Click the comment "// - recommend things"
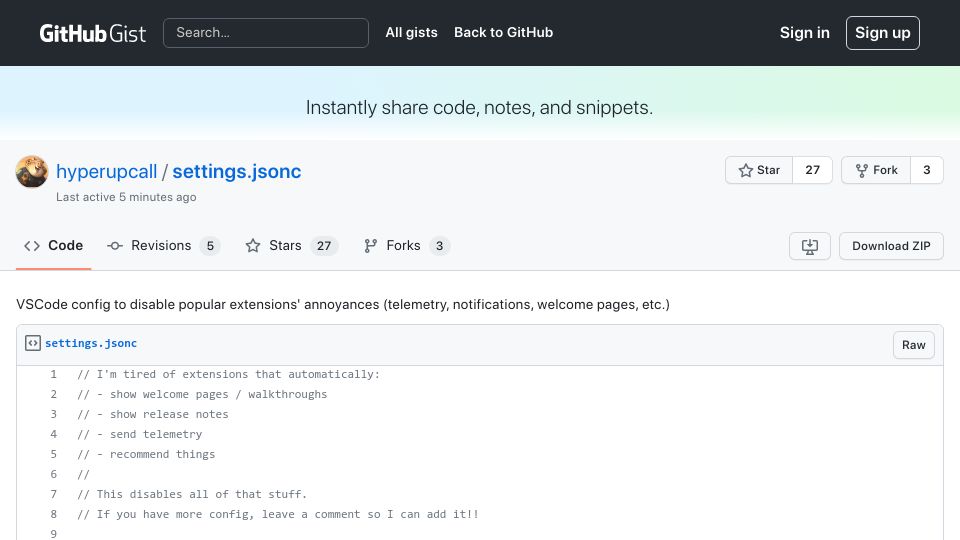This screenshot has width=960, height=540. (146, 454)
